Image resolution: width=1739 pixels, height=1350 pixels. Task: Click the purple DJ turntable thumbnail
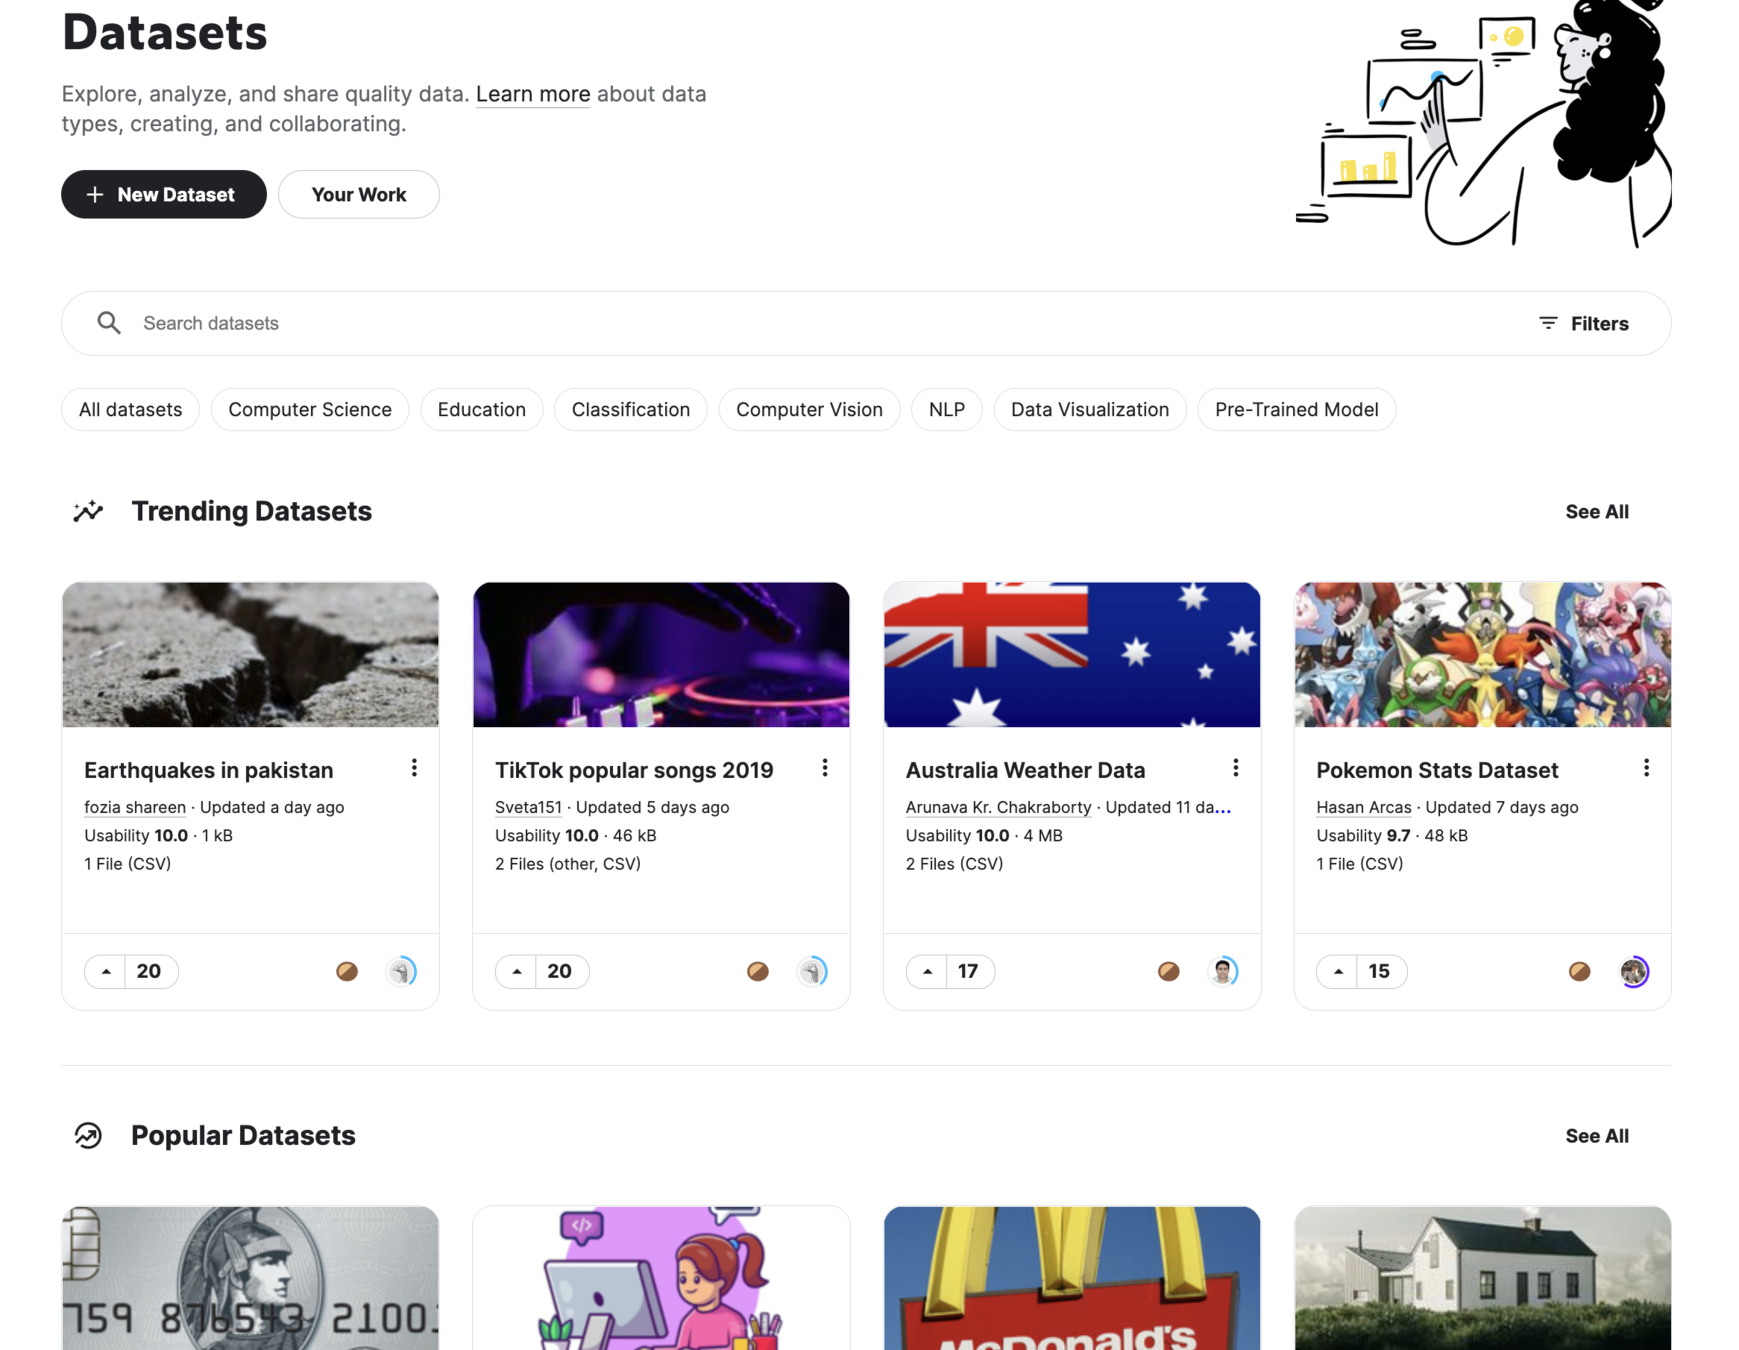pos(661,655)
